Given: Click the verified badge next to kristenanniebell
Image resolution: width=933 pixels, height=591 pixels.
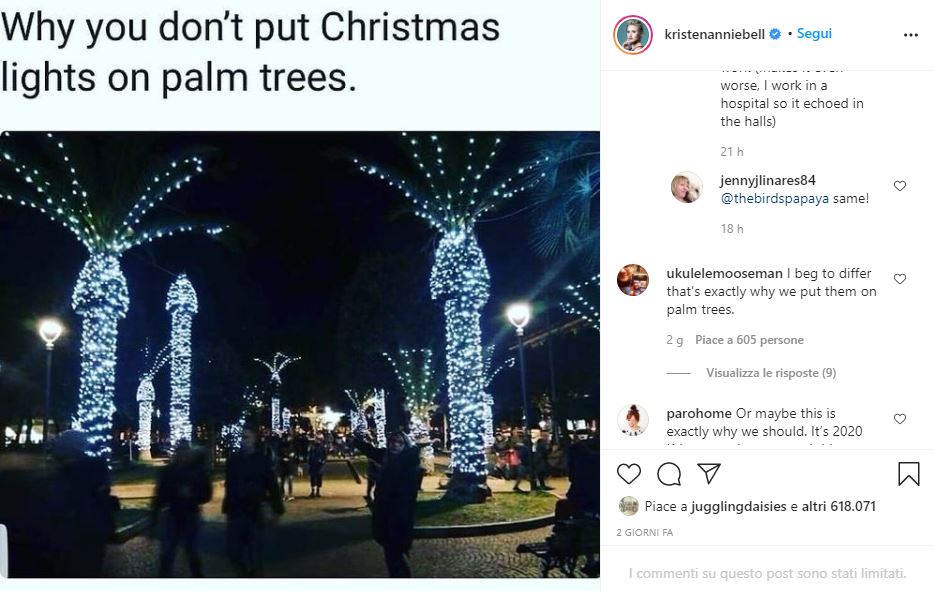Looking at the screenshot, I should coord(775,34).
